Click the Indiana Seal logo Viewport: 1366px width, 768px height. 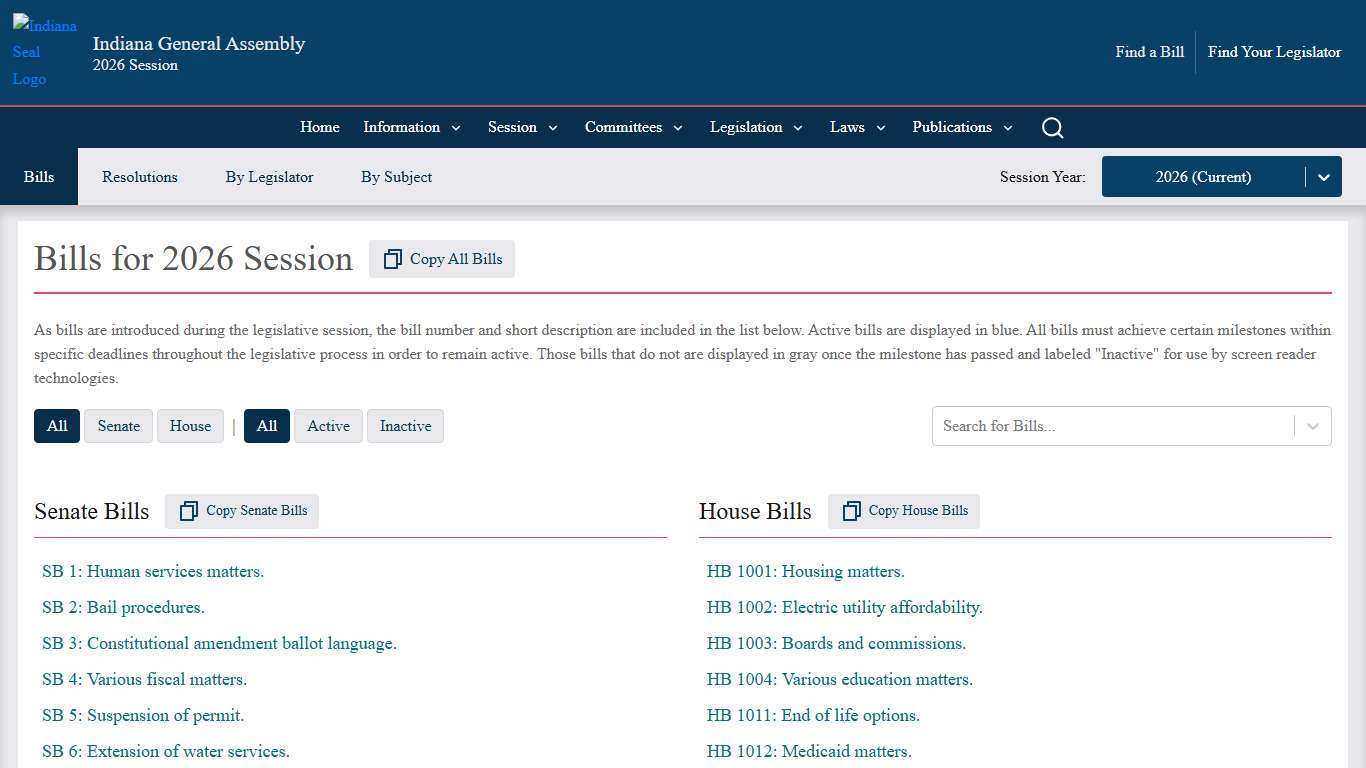tap(44, 52)
